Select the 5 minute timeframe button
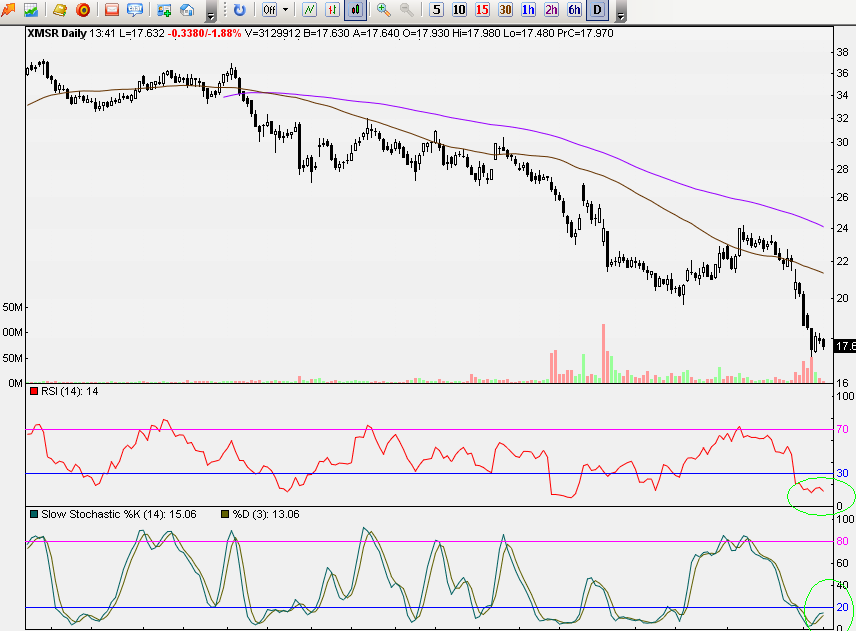 click(437, 10)
